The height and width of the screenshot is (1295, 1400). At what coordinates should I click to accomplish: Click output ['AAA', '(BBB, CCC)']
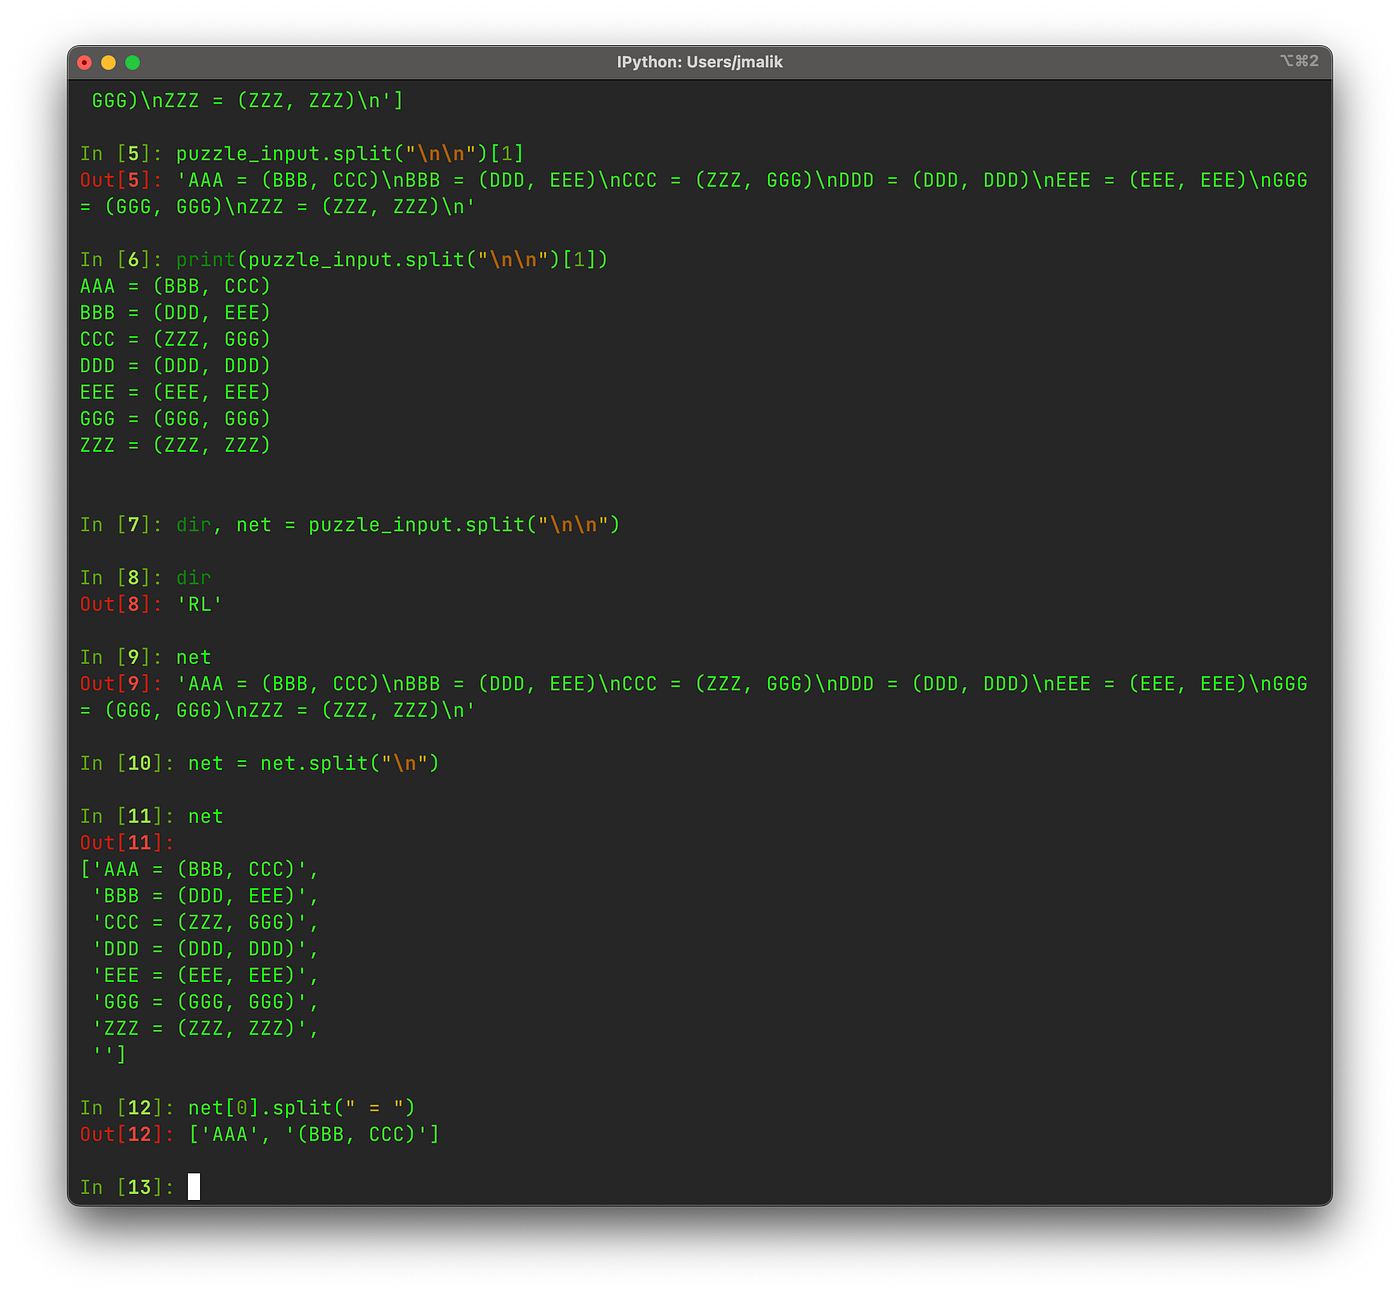pyautogui.click(x=314, y=1134)
